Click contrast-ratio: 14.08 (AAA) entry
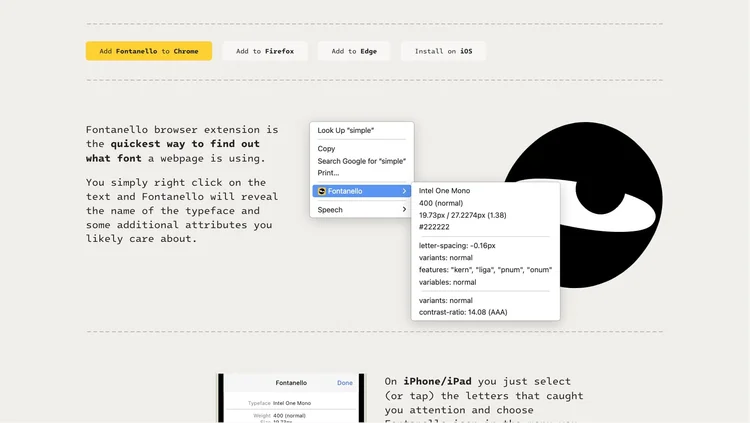The height and width of the screenshot is (423, 750). (463, 312)
